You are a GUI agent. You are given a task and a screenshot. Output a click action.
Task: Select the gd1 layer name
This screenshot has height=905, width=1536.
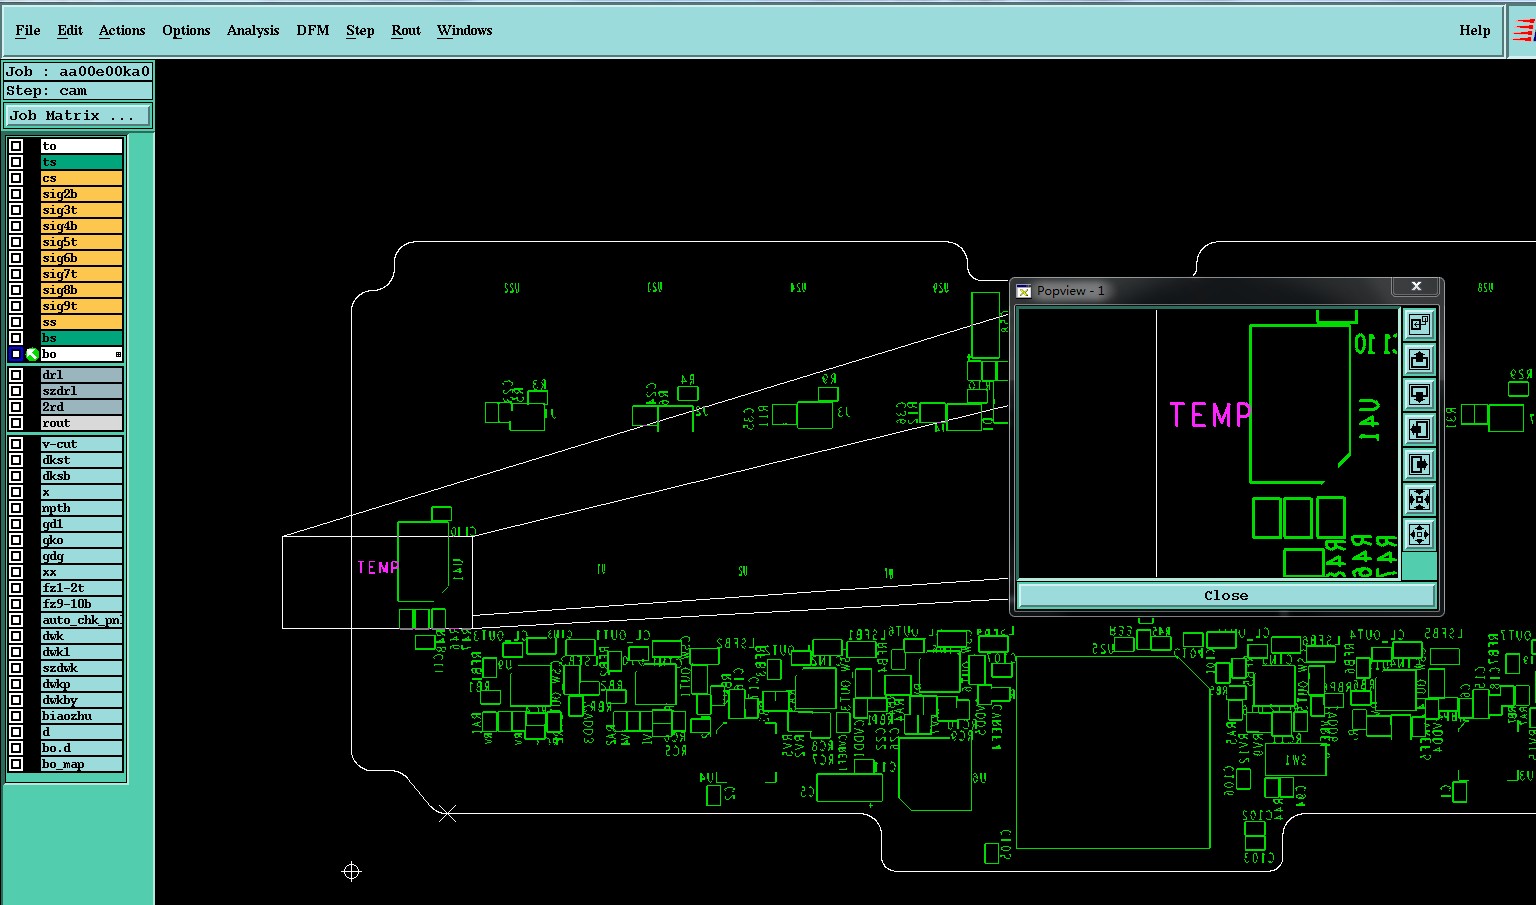pos(81,524)
